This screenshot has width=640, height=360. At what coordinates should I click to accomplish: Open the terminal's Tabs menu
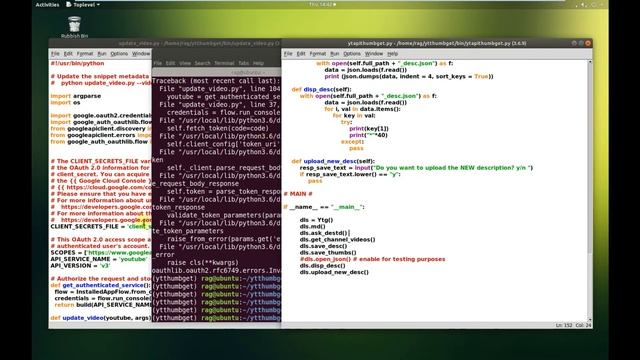[x=244, y=63]
